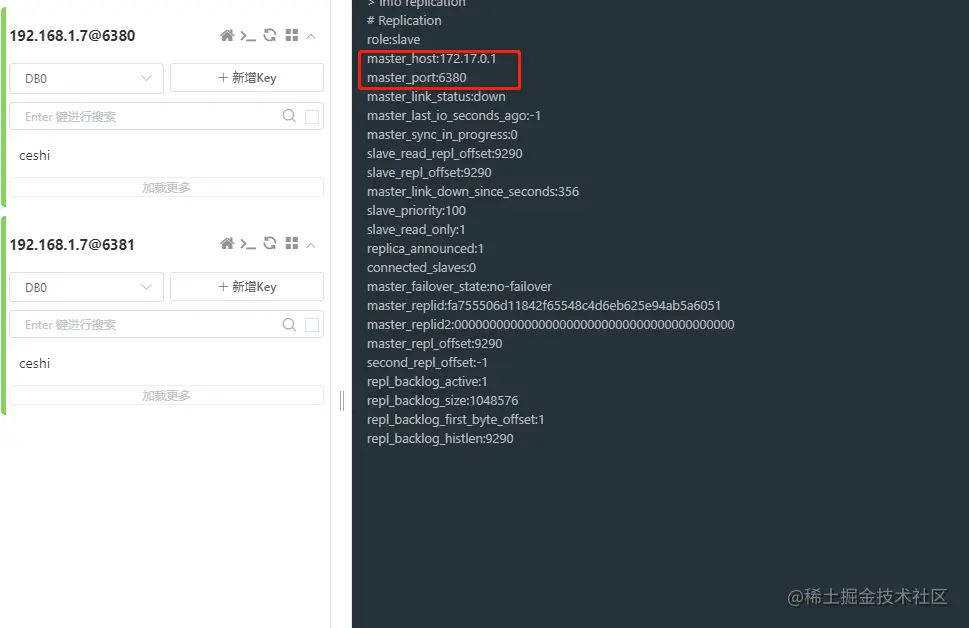Click master_repl_offset:9290 line
This screenshot has height=628, width=969.
pyautogui.click(x=434, y=344)
